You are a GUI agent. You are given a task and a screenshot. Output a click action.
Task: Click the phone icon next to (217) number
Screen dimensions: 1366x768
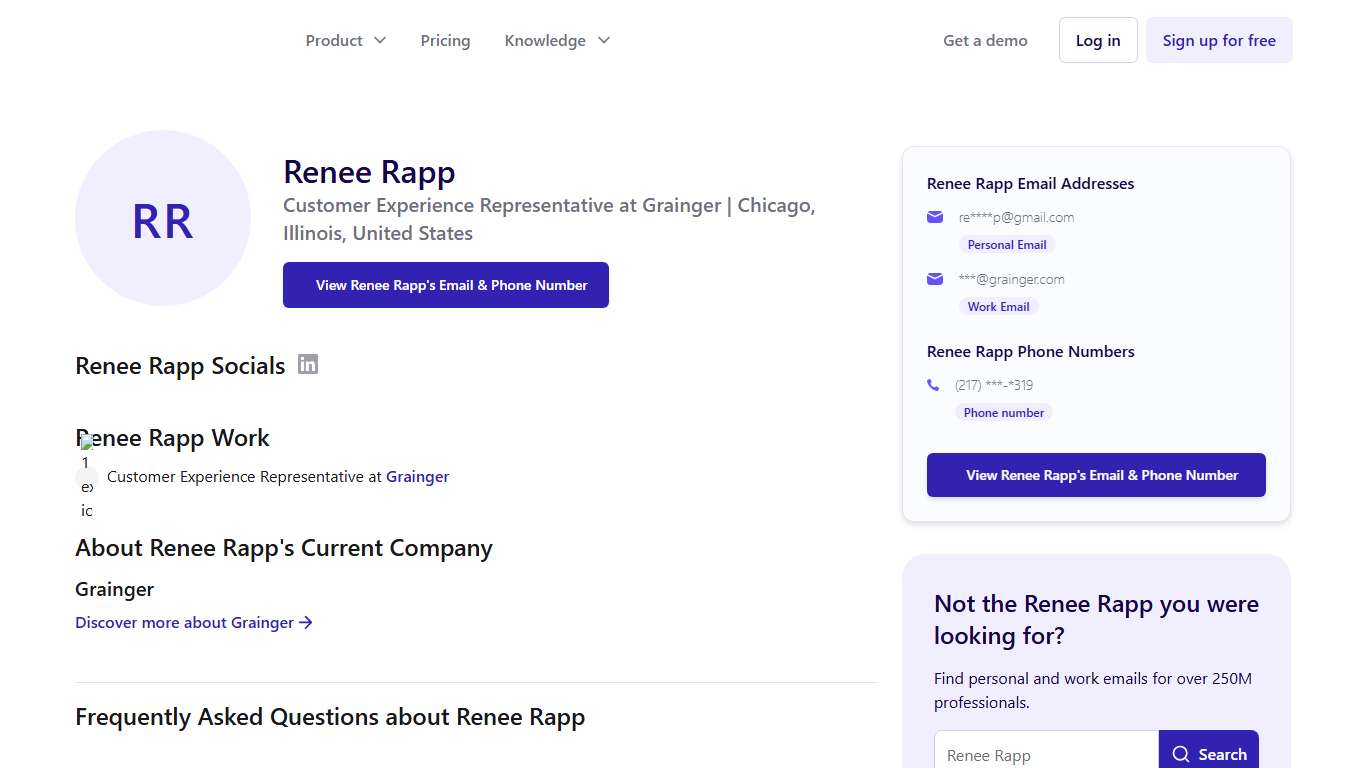pos(933,384)
